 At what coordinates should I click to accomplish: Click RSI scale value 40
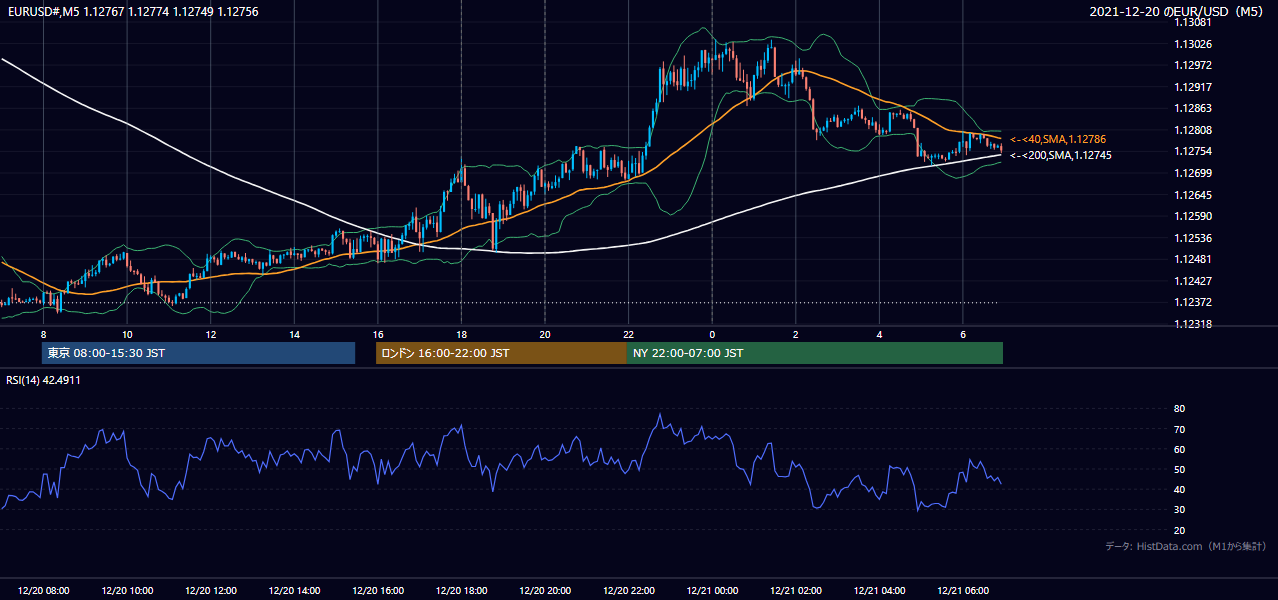click(x=1180, y=489)
